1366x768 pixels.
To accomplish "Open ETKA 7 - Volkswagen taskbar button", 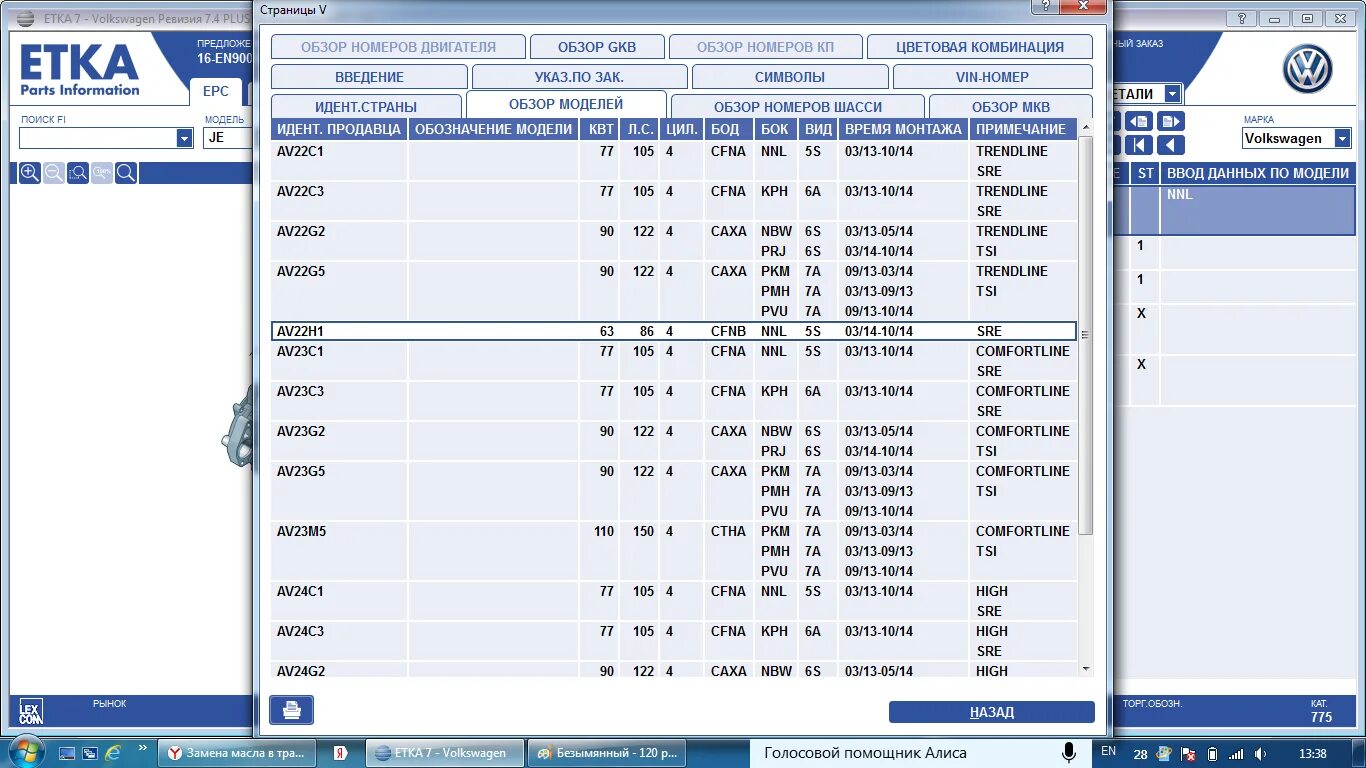I will pos(443,753).
